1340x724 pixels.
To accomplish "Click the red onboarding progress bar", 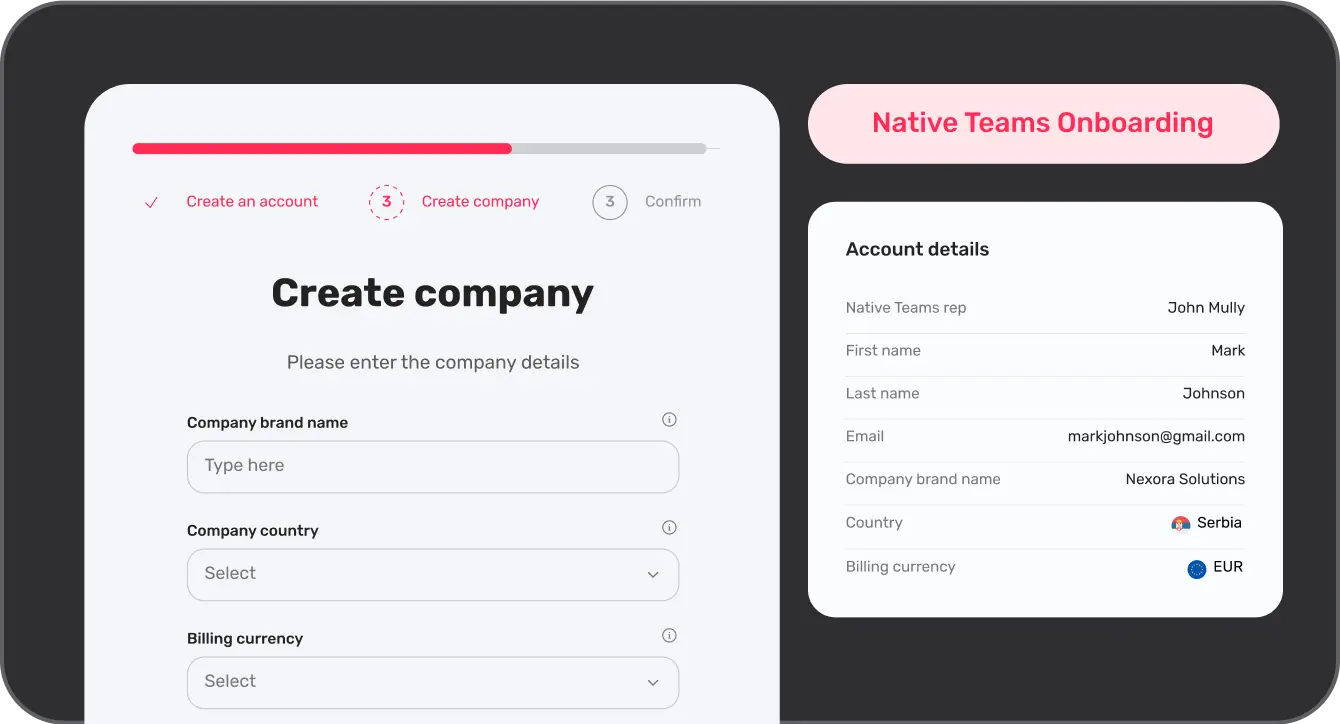I will point(322,148).
